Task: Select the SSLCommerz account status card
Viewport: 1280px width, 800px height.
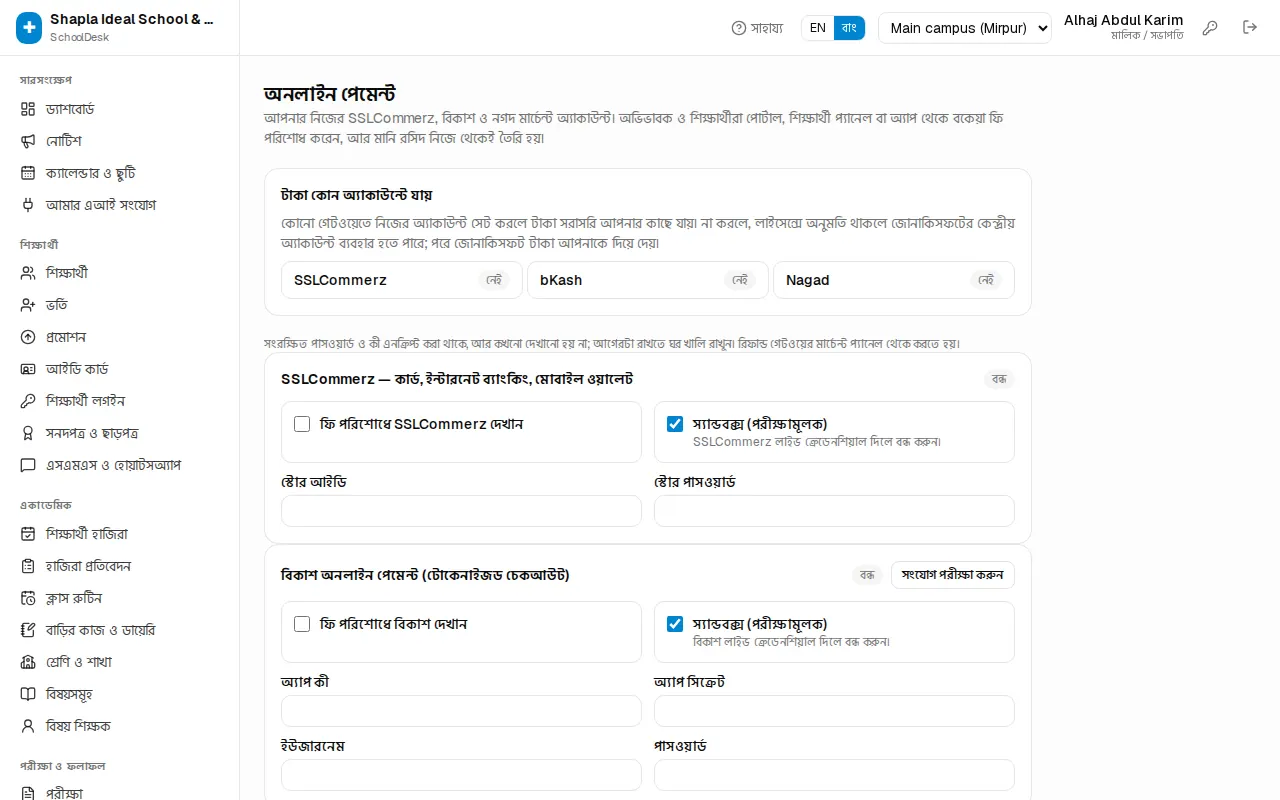Action: pos(402,280)
